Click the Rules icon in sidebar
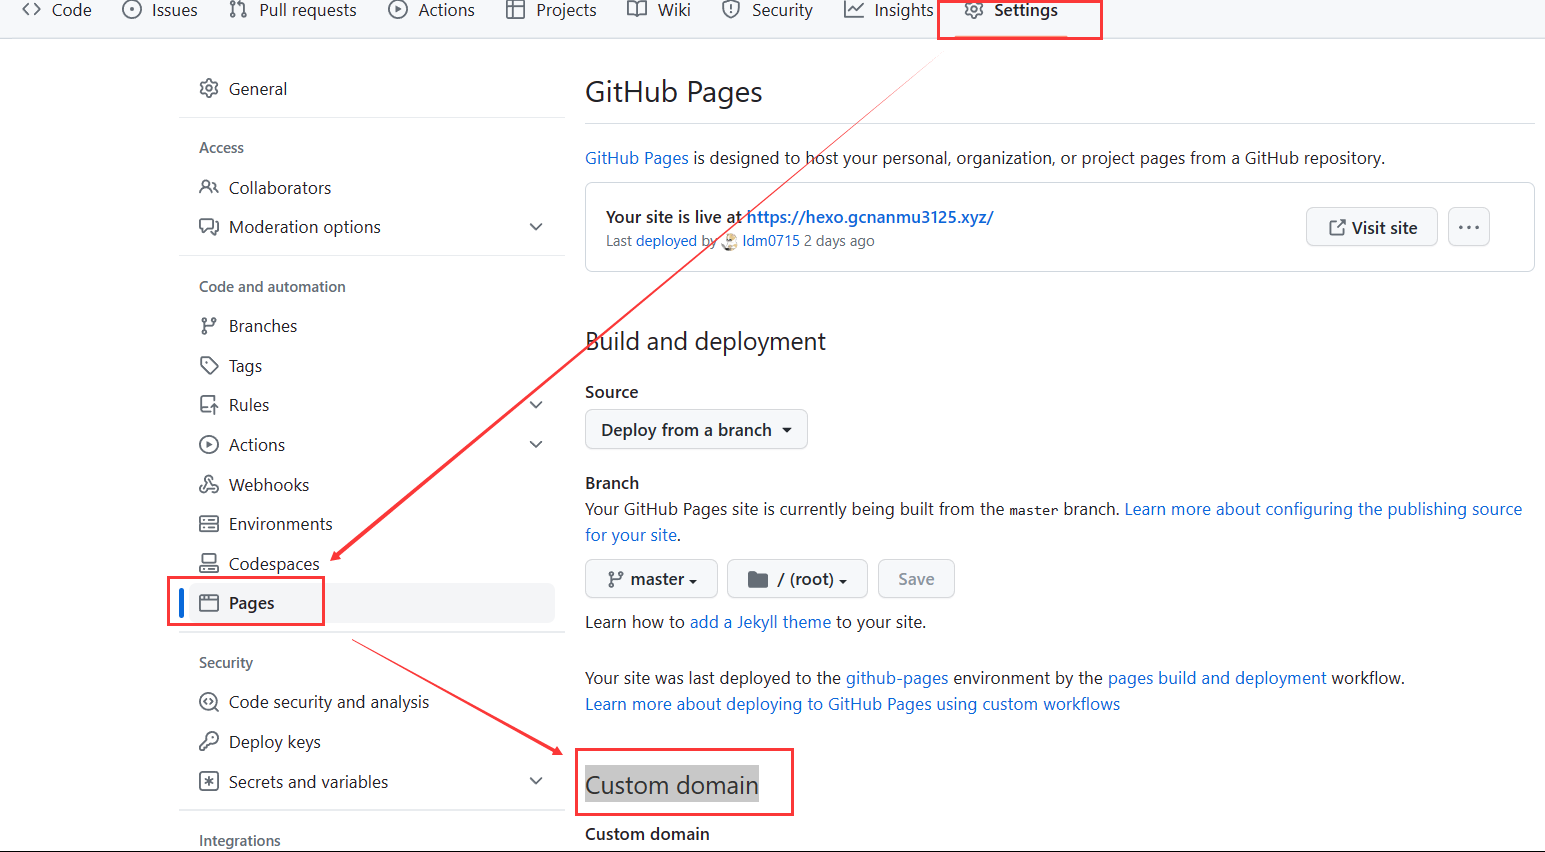 (209, 405)
